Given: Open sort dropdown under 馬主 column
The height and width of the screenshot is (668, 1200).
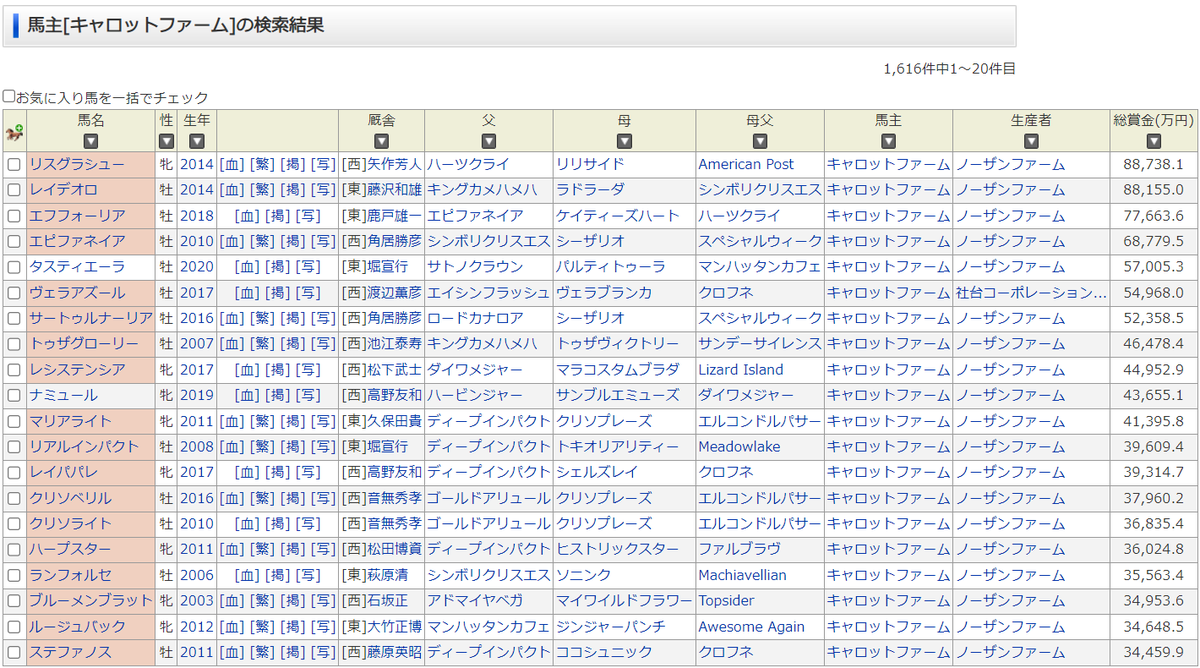Looking at the screenshot, I should pyautogui.click(x=888, y=141).
